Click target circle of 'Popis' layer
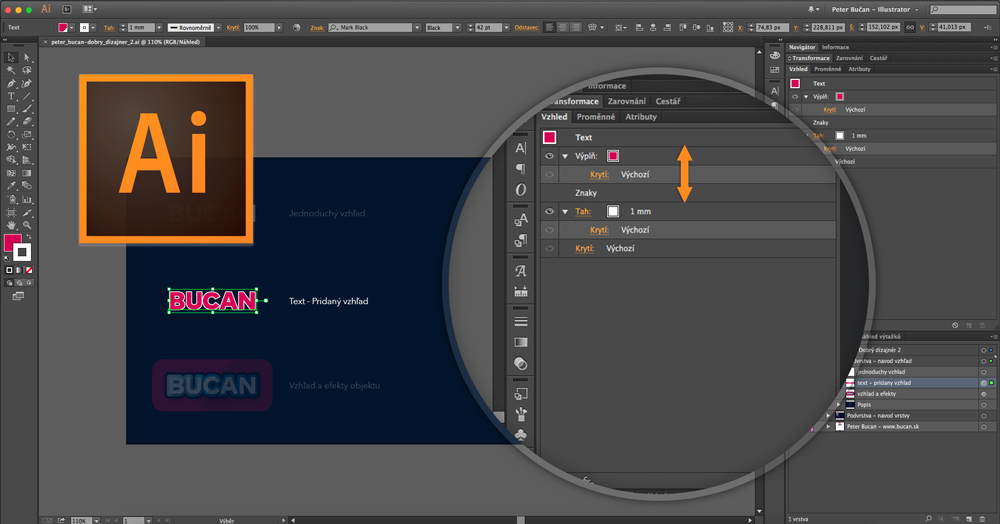This screenshot has height=524, width=1000. [983, 405]
